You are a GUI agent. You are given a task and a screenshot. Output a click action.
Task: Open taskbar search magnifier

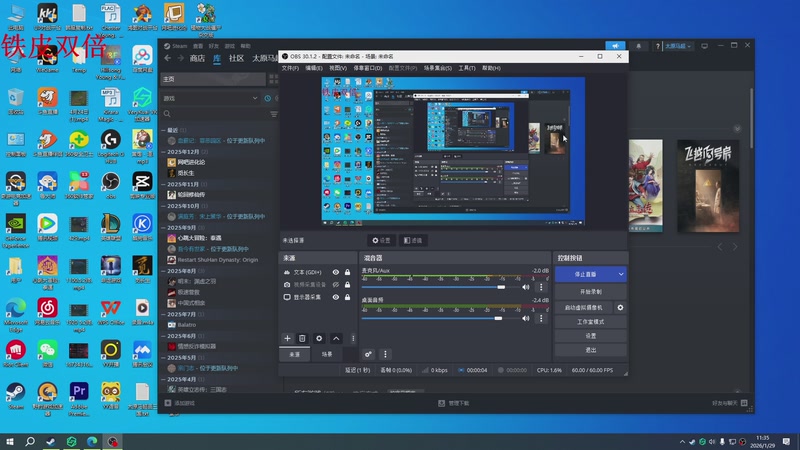tap(30, 441)
